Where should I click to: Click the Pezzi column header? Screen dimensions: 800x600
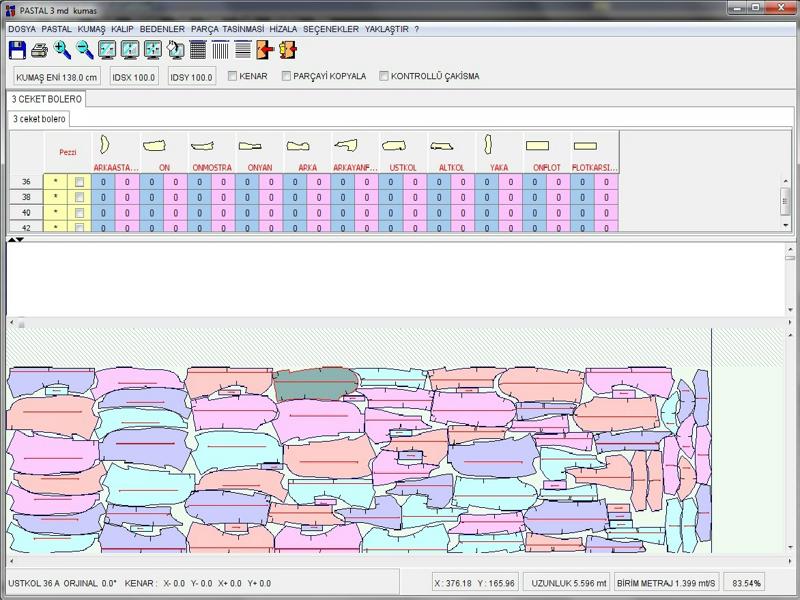coord(67,152)
